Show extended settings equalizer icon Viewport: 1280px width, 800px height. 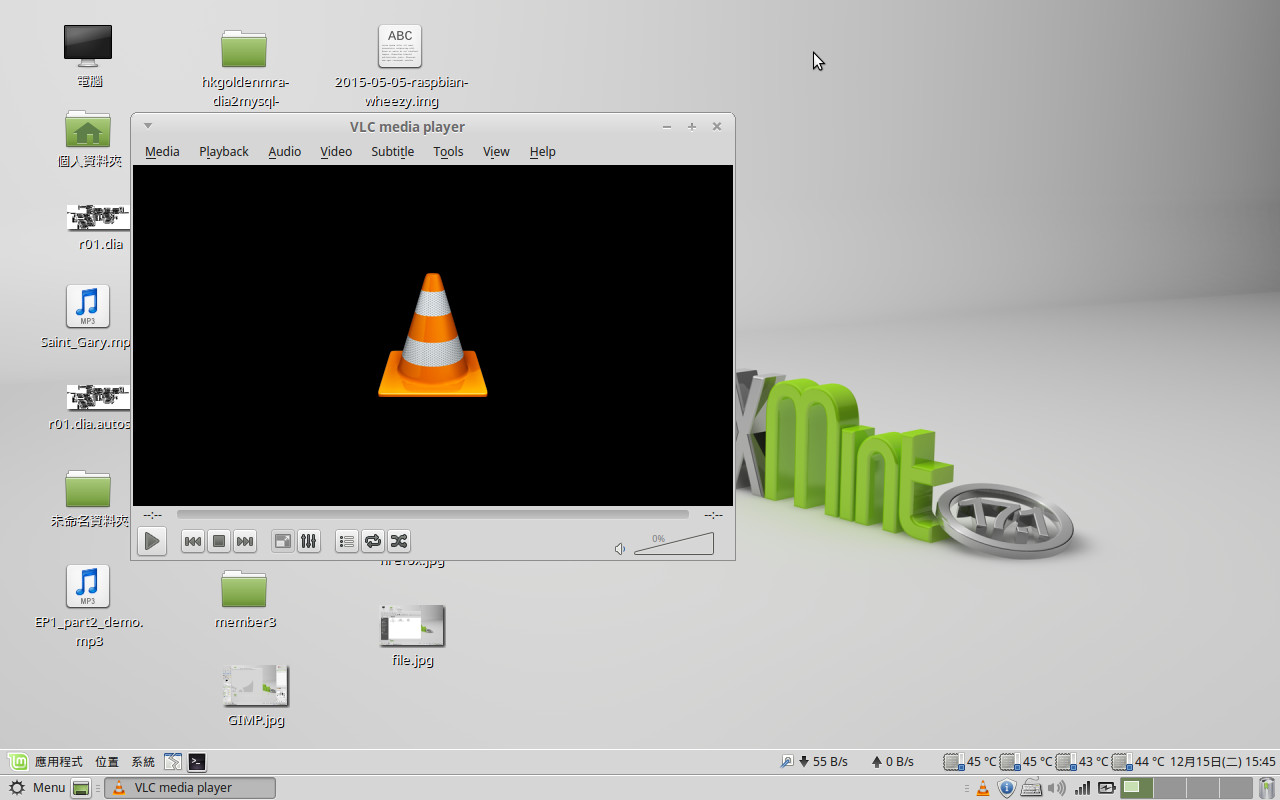(309, 541)
